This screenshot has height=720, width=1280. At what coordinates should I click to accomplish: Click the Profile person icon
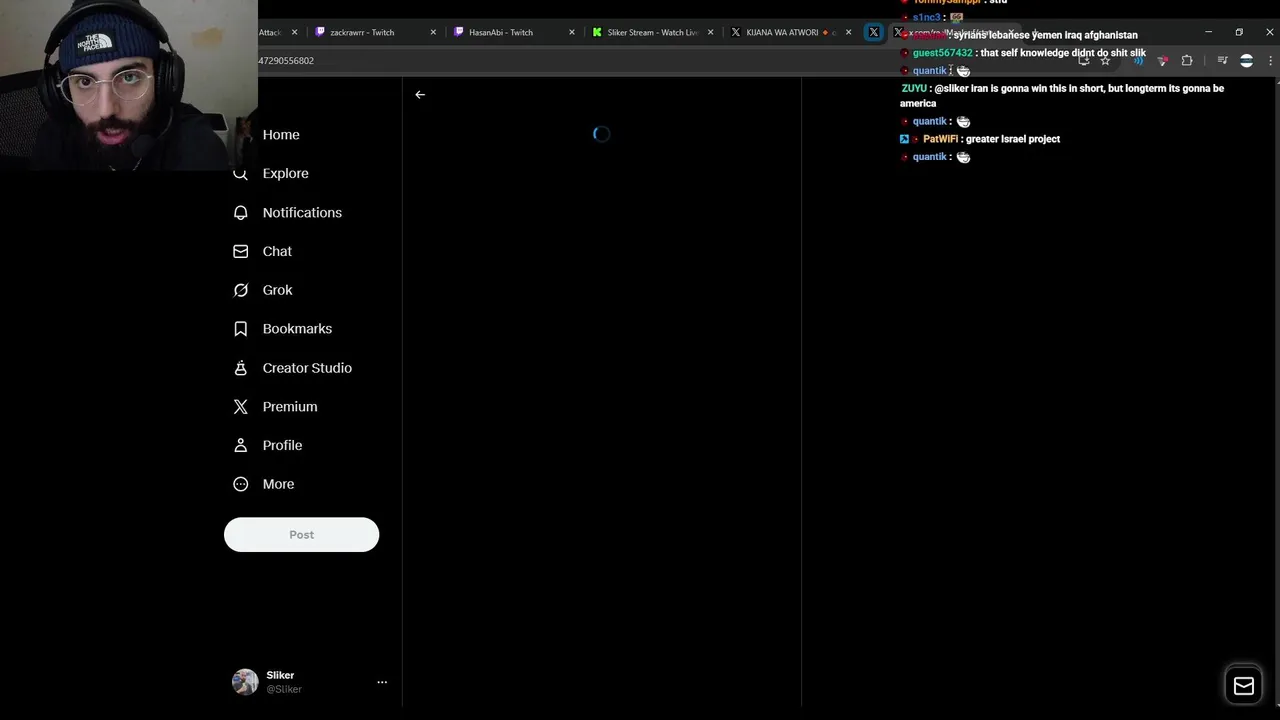[x=241, y=446]
